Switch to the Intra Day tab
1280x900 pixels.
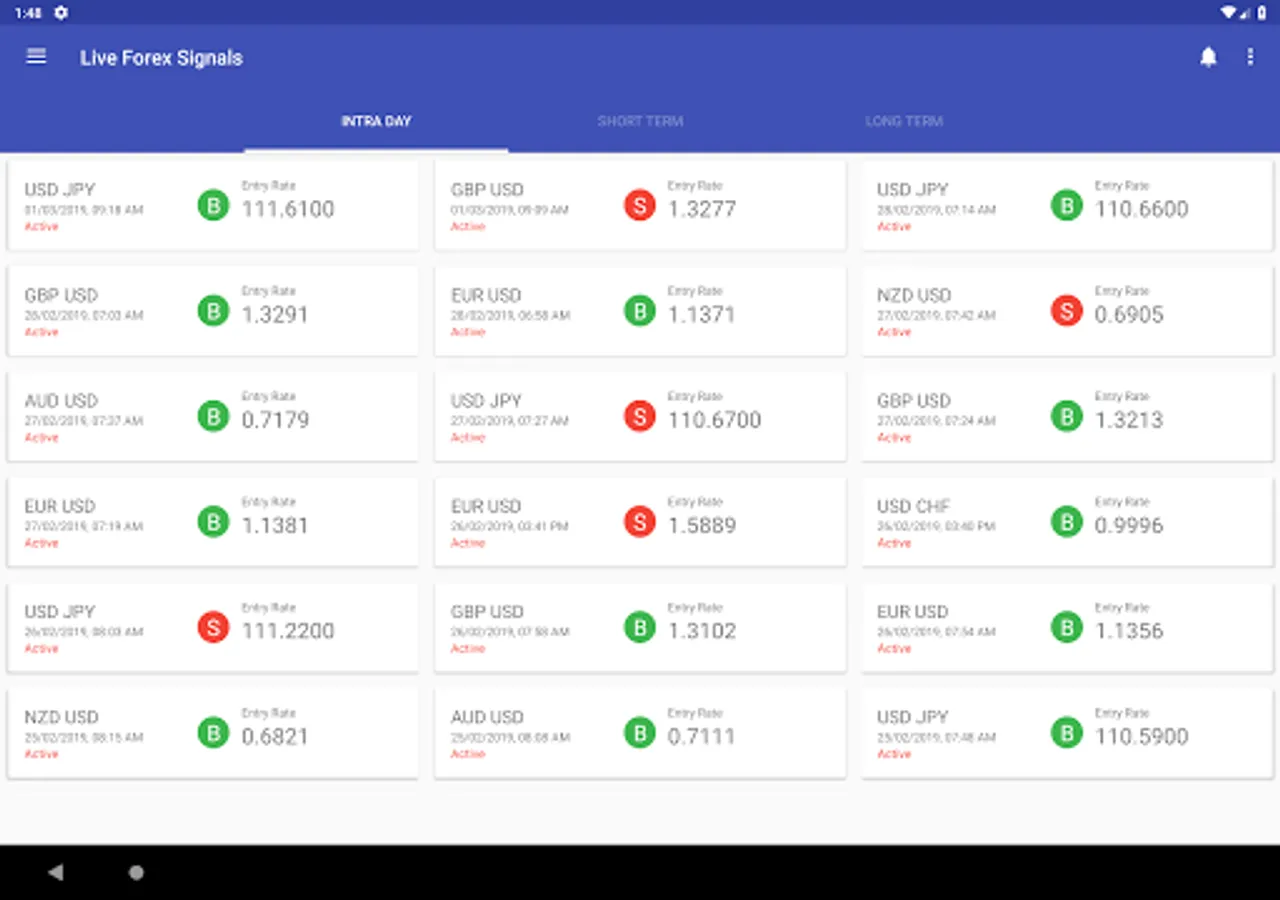pos(376,121)
